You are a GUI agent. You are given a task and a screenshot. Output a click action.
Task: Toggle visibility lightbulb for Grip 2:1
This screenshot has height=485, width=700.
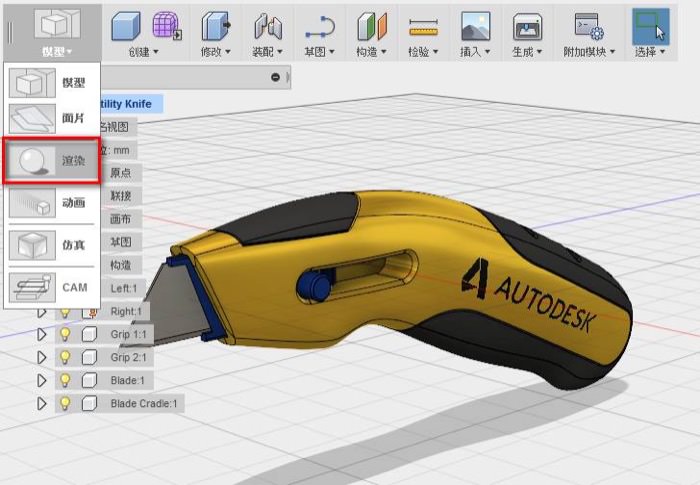point(65,357)
